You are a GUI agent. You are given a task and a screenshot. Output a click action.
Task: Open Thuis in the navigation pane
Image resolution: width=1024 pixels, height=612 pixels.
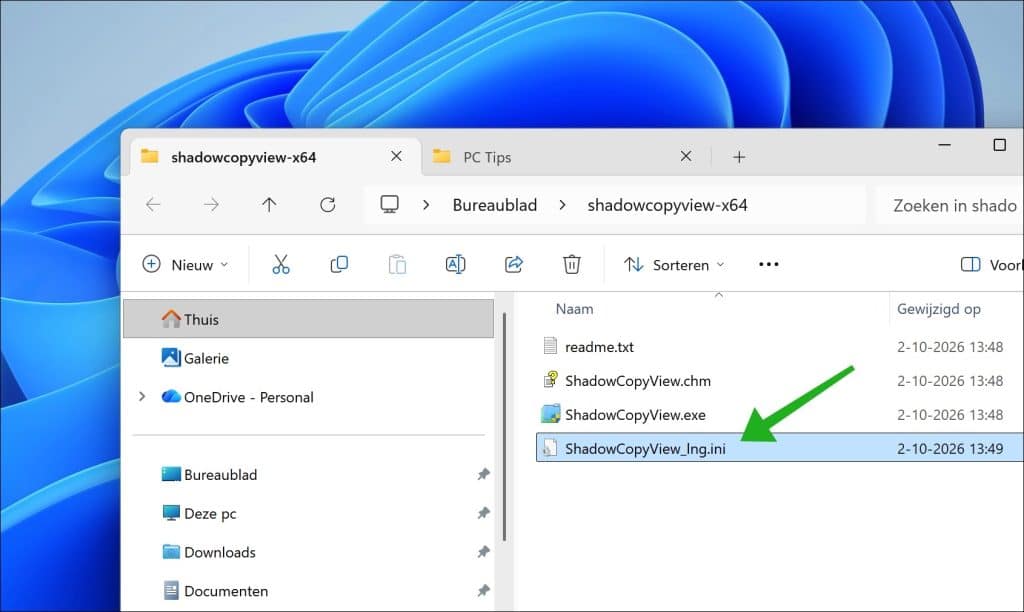[308, 319]
